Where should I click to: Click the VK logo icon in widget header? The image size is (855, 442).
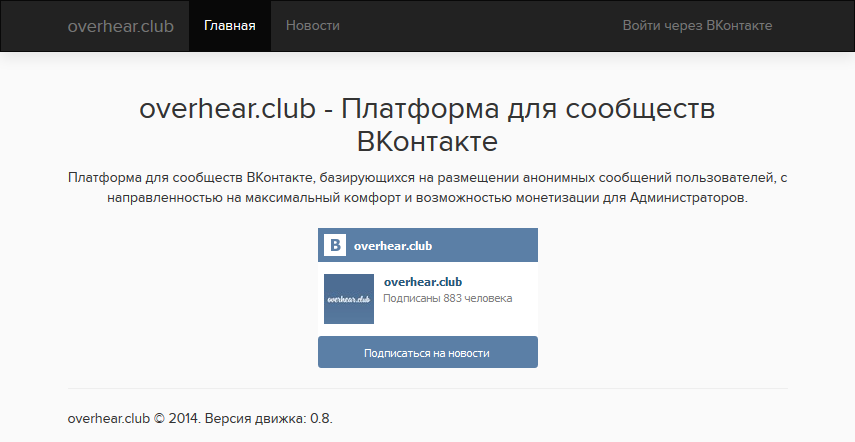pyautogui.click(x=335, y=245)
